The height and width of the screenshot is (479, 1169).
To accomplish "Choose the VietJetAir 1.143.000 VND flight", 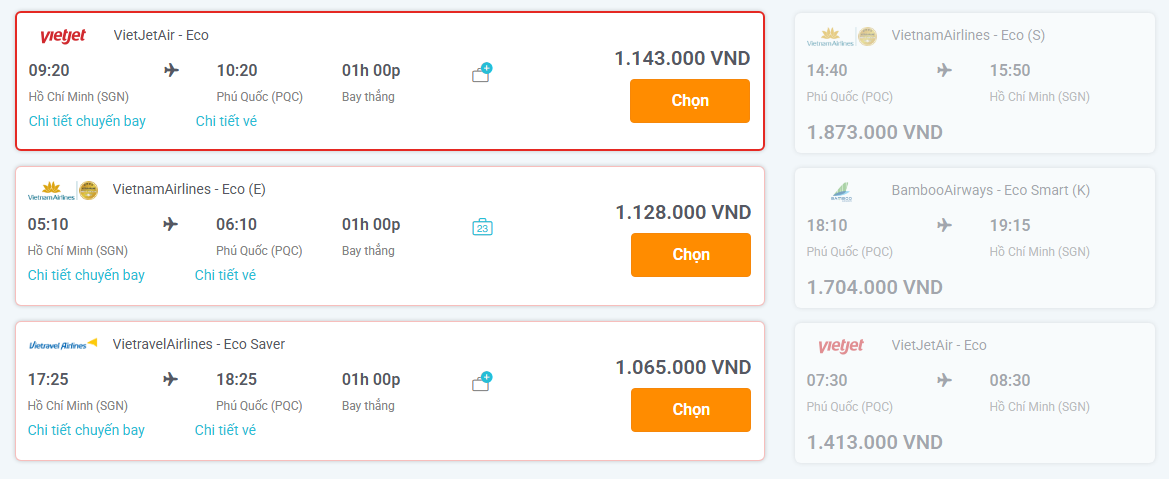I will pyautogui.click(x=690, y=101).
